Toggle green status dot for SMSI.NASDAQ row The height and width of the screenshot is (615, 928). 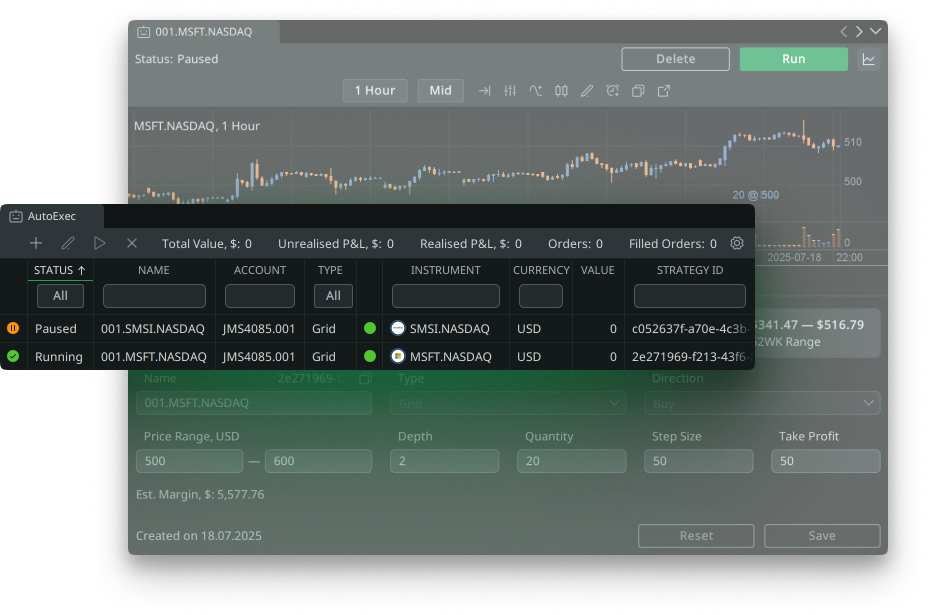coord(370,328)
